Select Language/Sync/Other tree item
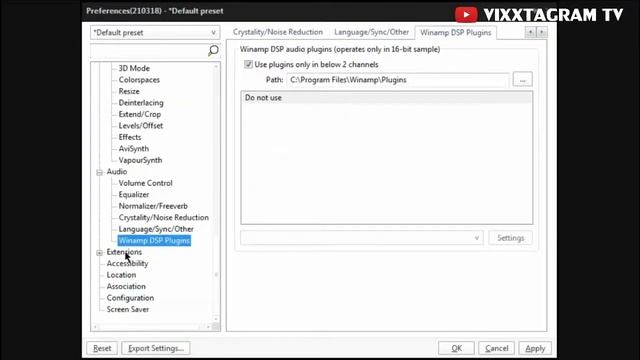 [156, 229]
